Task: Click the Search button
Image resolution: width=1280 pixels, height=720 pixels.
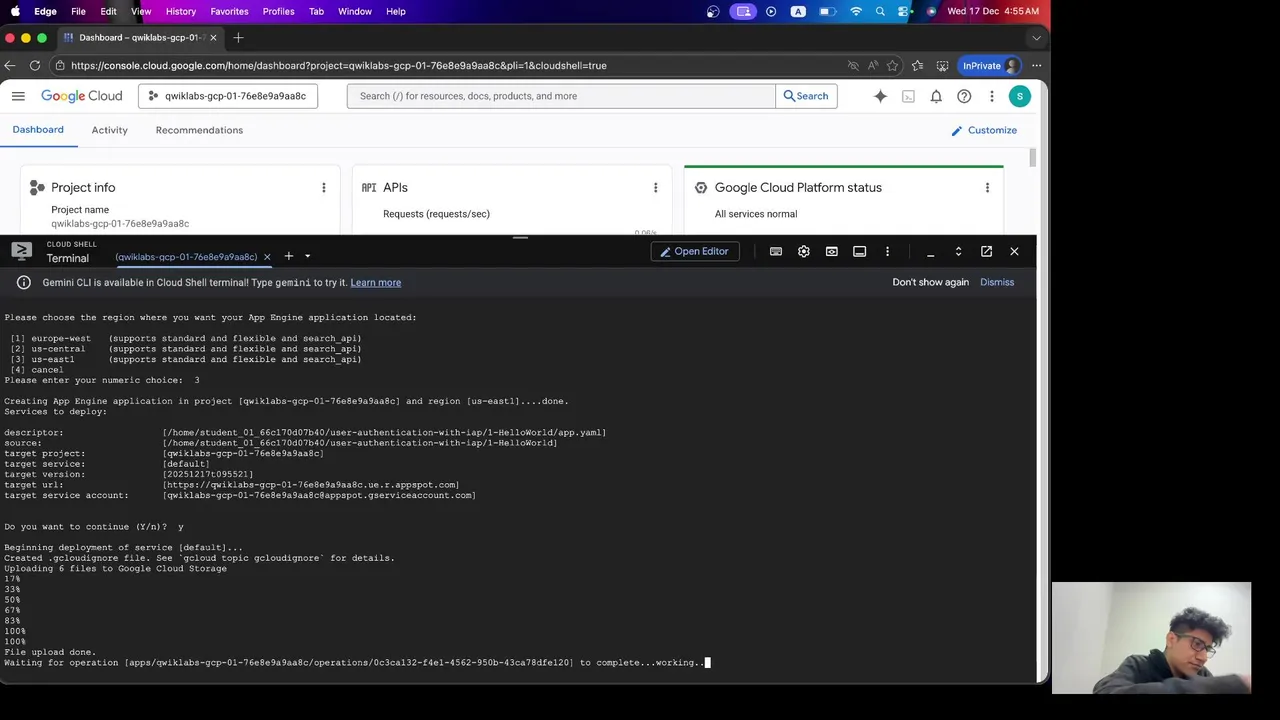Action: (x=806, y=96)
